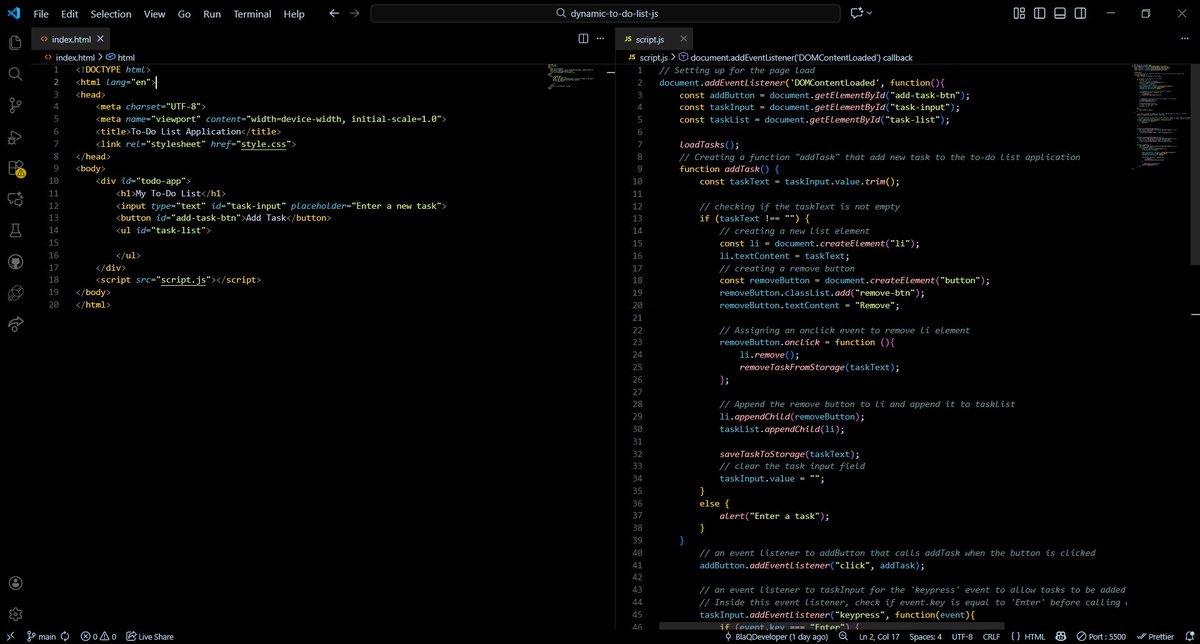Click the Ln 2, Col 17 cursor position

881,636
